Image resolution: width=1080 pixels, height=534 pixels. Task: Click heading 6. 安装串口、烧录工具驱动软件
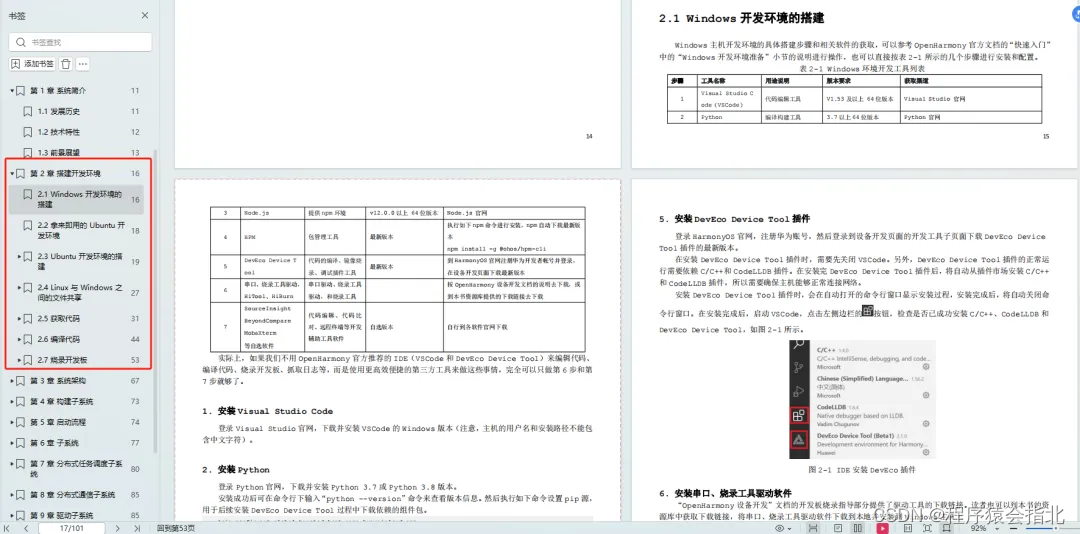[725, 493]
